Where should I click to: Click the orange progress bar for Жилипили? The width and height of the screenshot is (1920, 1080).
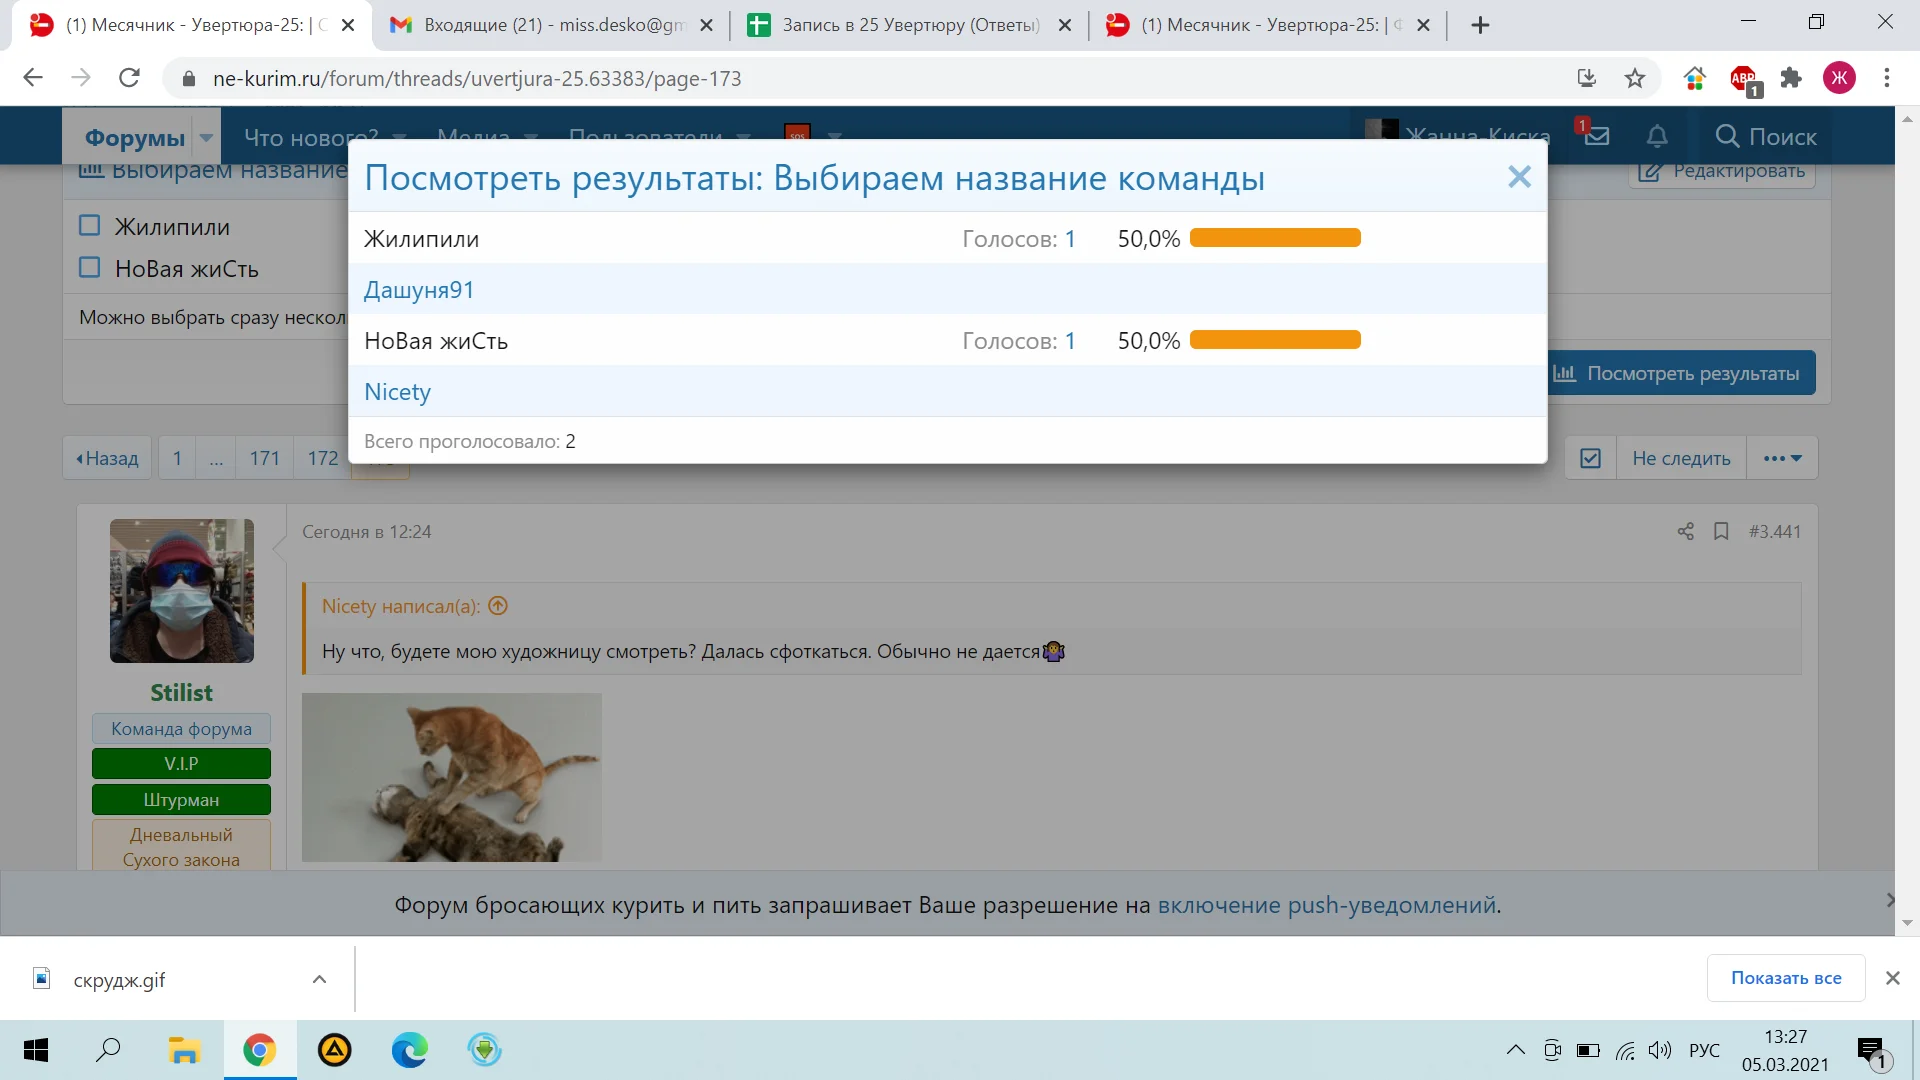[1275, 237]
